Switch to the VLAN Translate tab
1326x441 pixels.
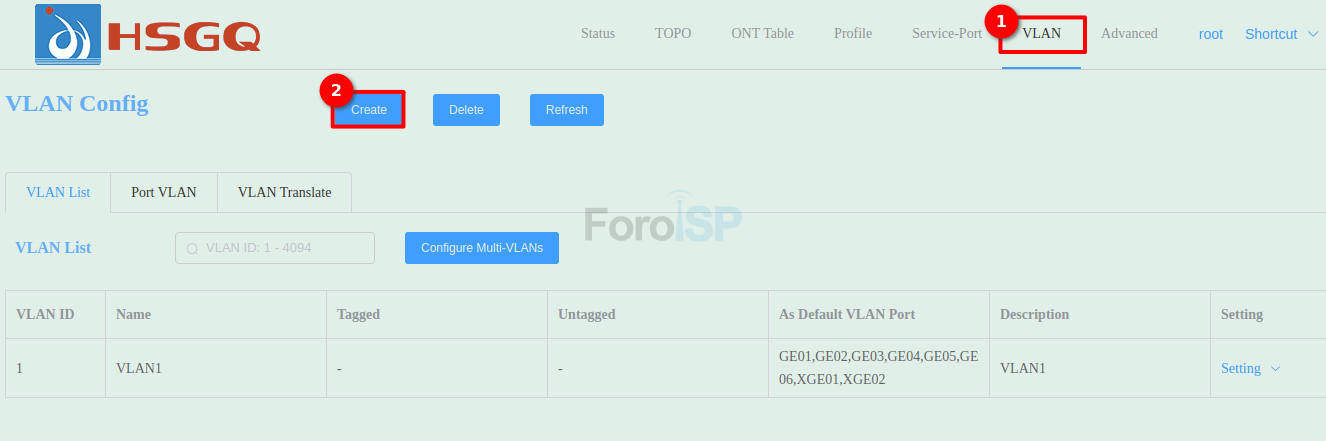[x=284, y=192]
